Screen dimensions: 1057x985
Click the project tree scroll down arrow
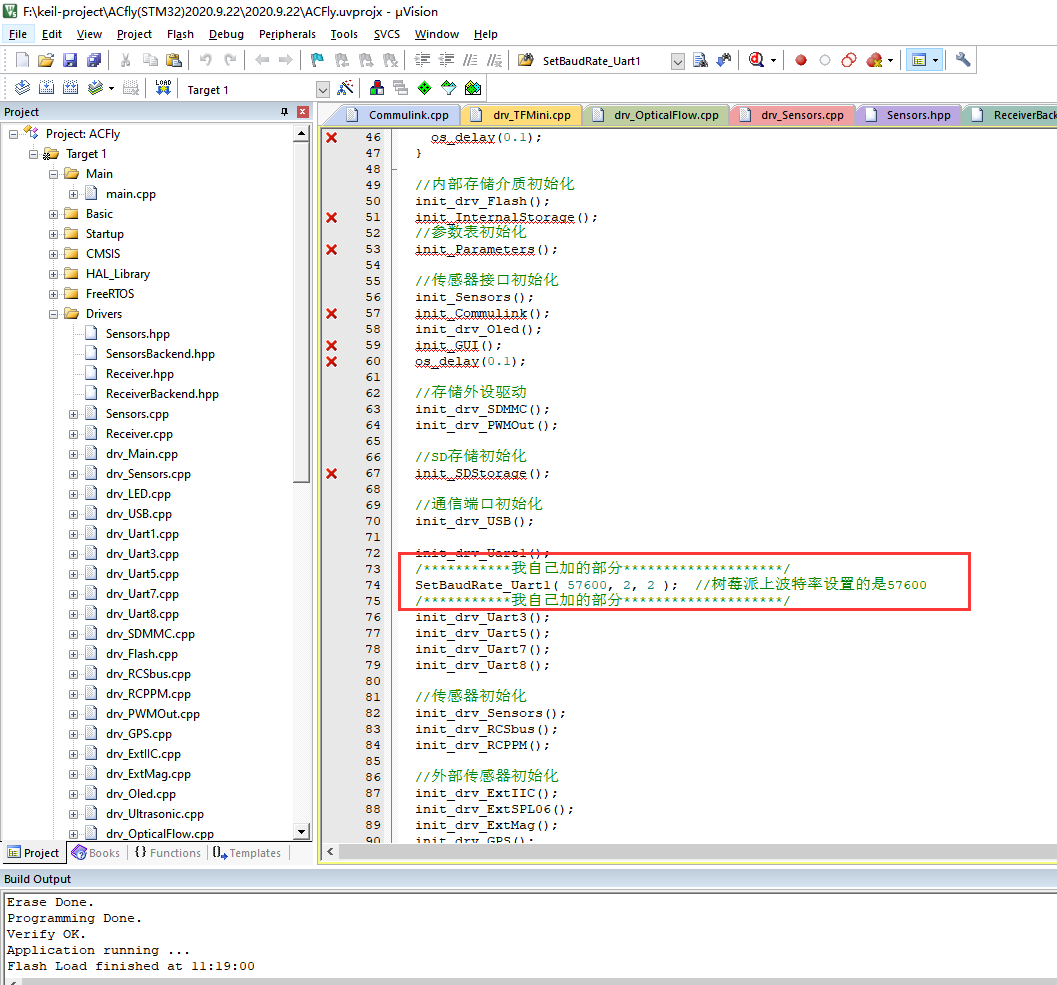pyautogui.click(x=302, y=831)
